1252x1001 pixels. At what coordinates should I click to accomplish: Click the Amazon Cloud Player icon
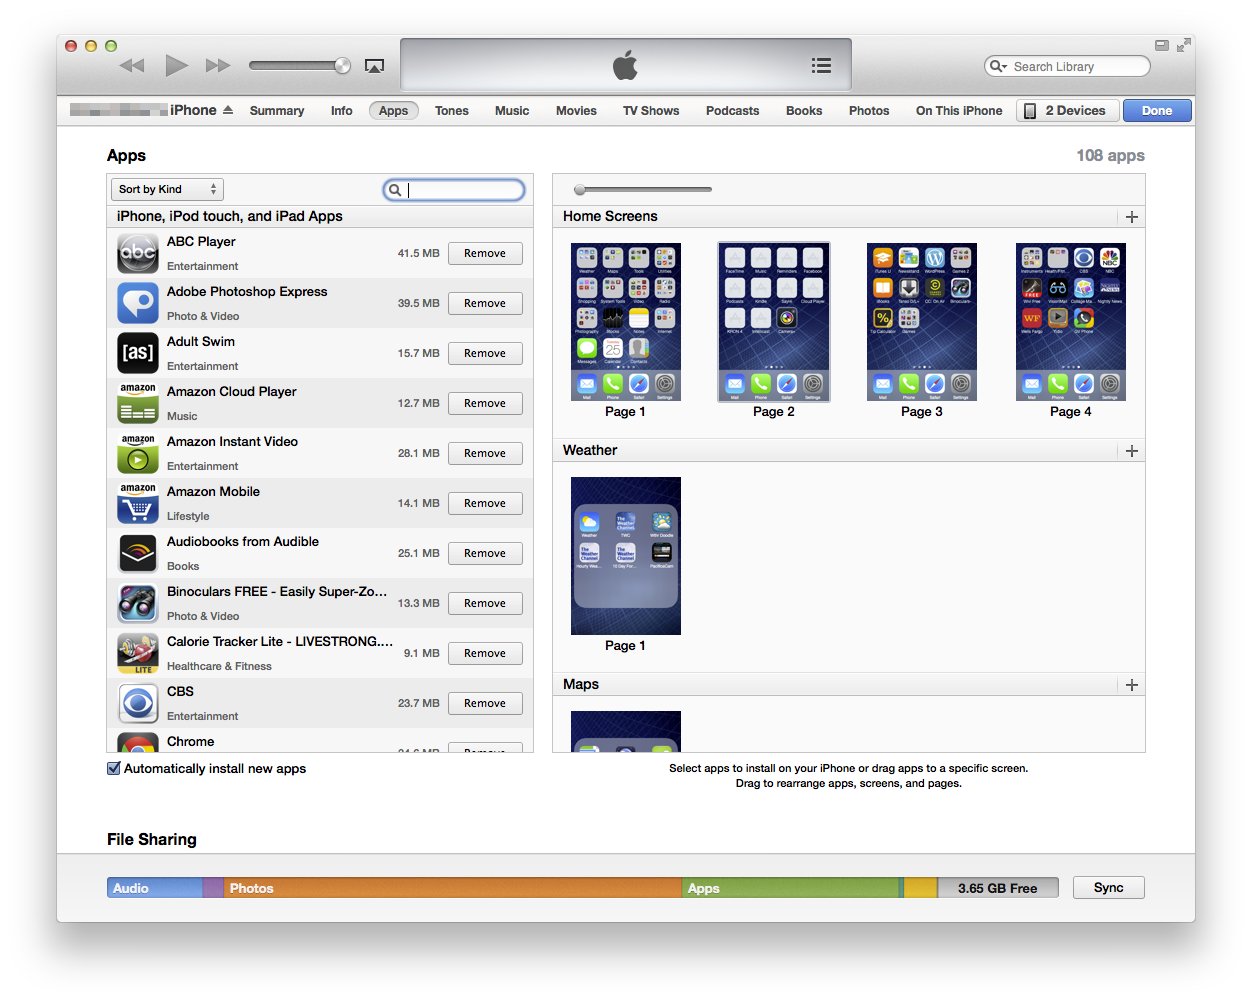[138, 403]
